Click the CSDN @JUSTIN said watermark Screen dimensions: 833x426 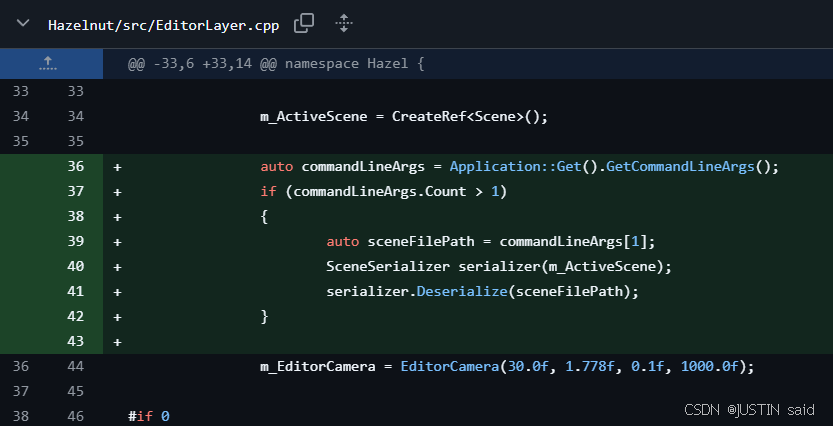[x=751, y=410]
